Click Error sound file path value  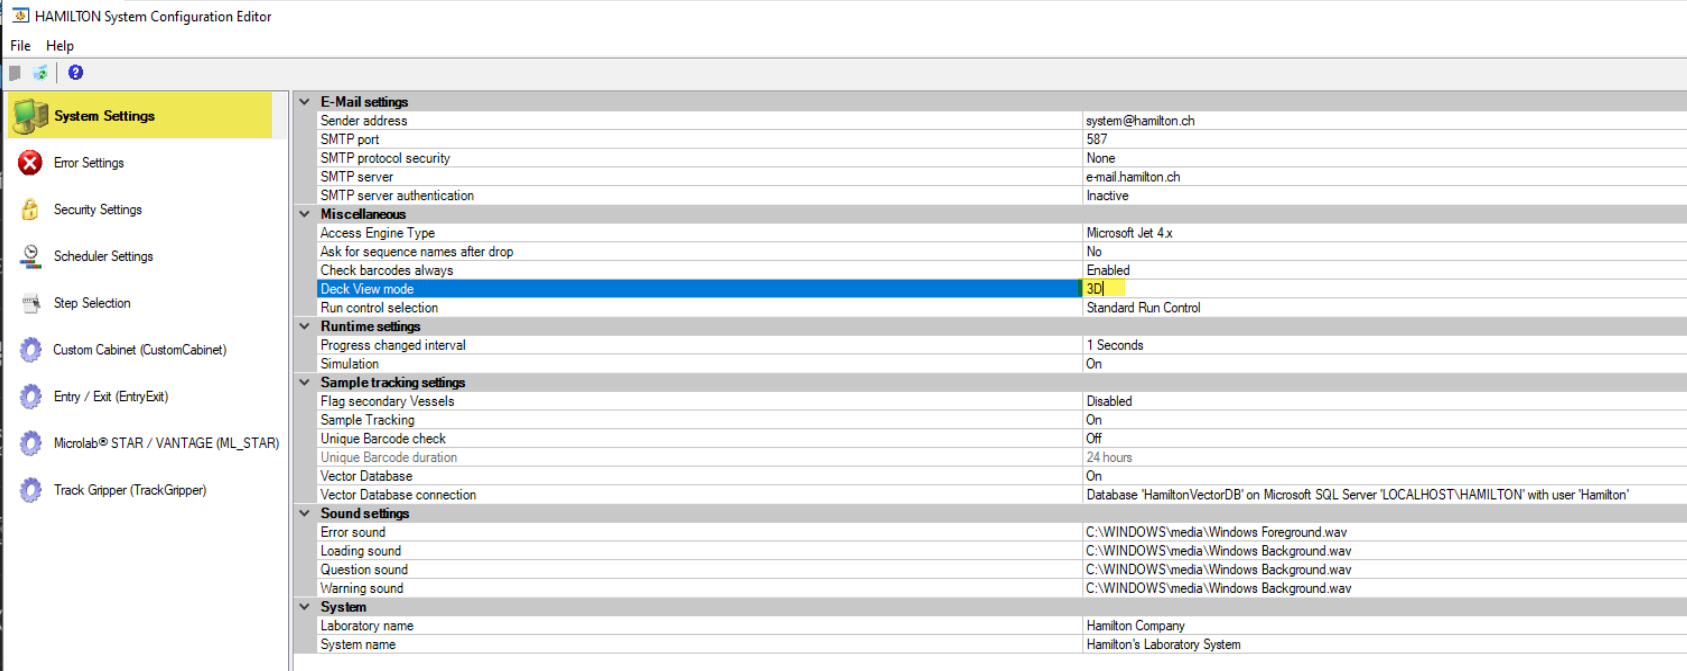[1384, 532]
